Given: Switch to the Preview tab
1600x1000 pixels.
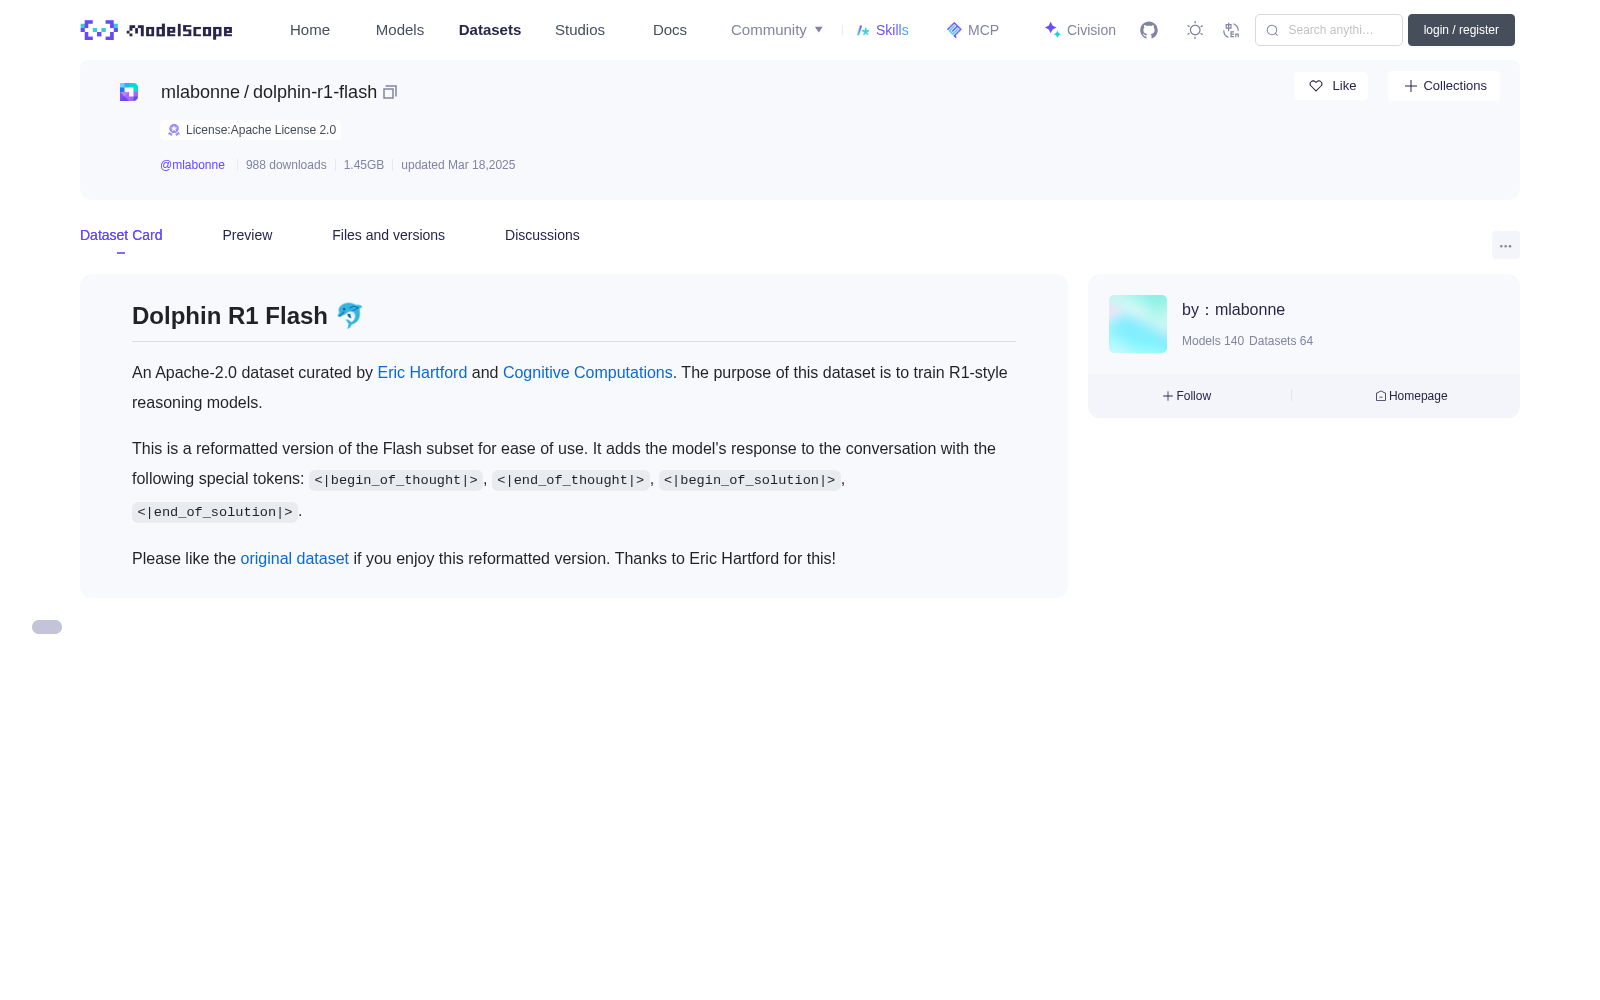Looking at the screenshot, I should pyautogui.click(x=247, y=235).
